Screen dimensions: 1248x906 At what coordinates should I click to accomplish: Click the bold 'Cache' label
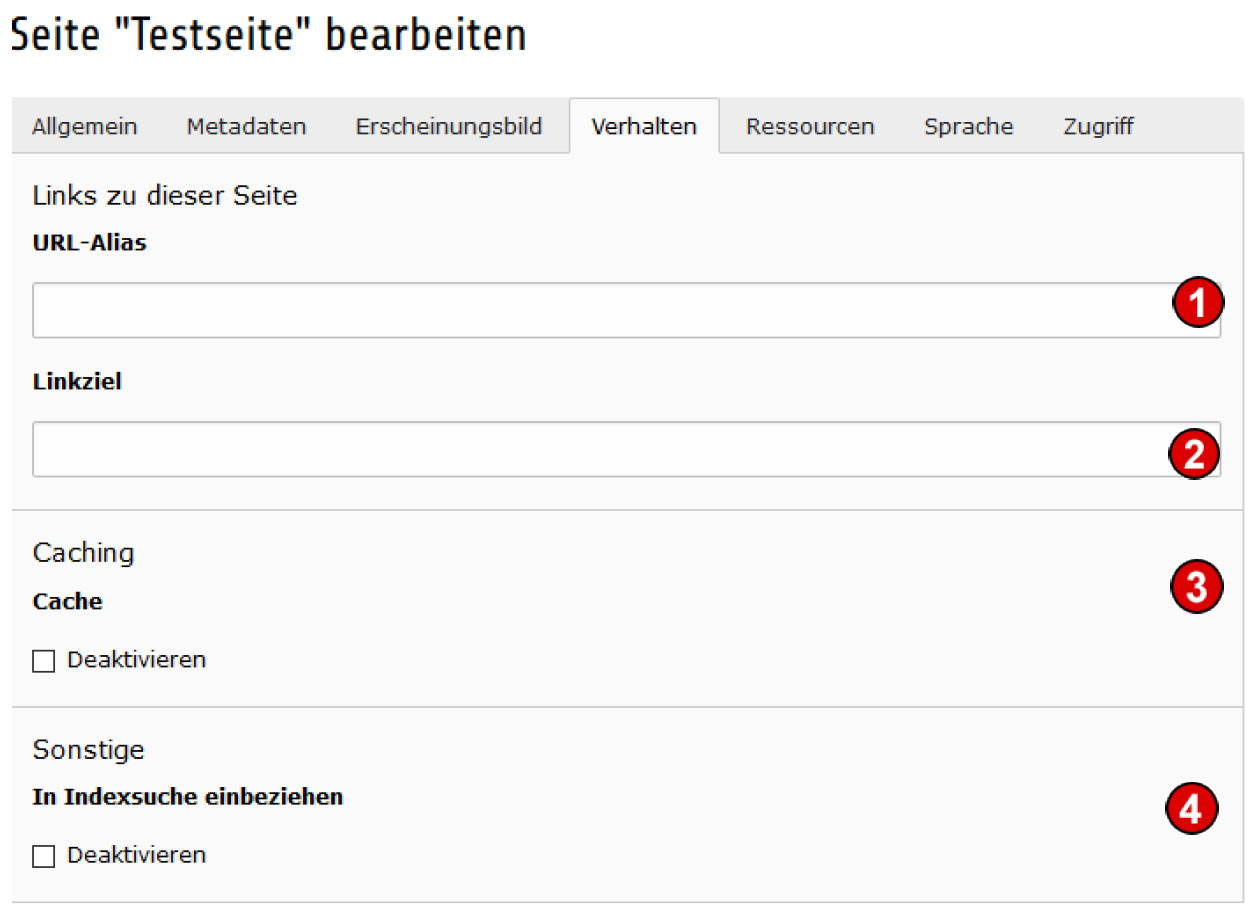pyautogui.click(x=68, y=601)
